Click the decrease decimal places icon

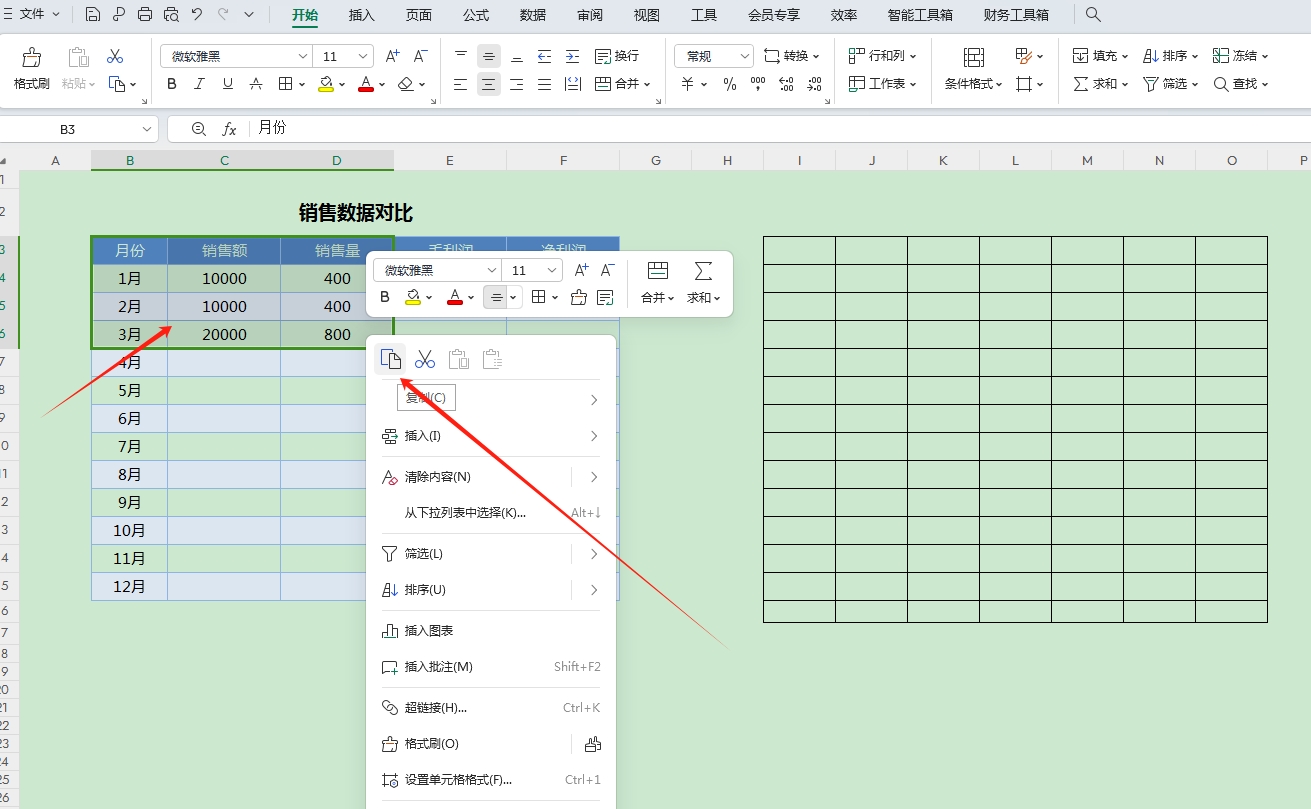(x=813, y=84)
